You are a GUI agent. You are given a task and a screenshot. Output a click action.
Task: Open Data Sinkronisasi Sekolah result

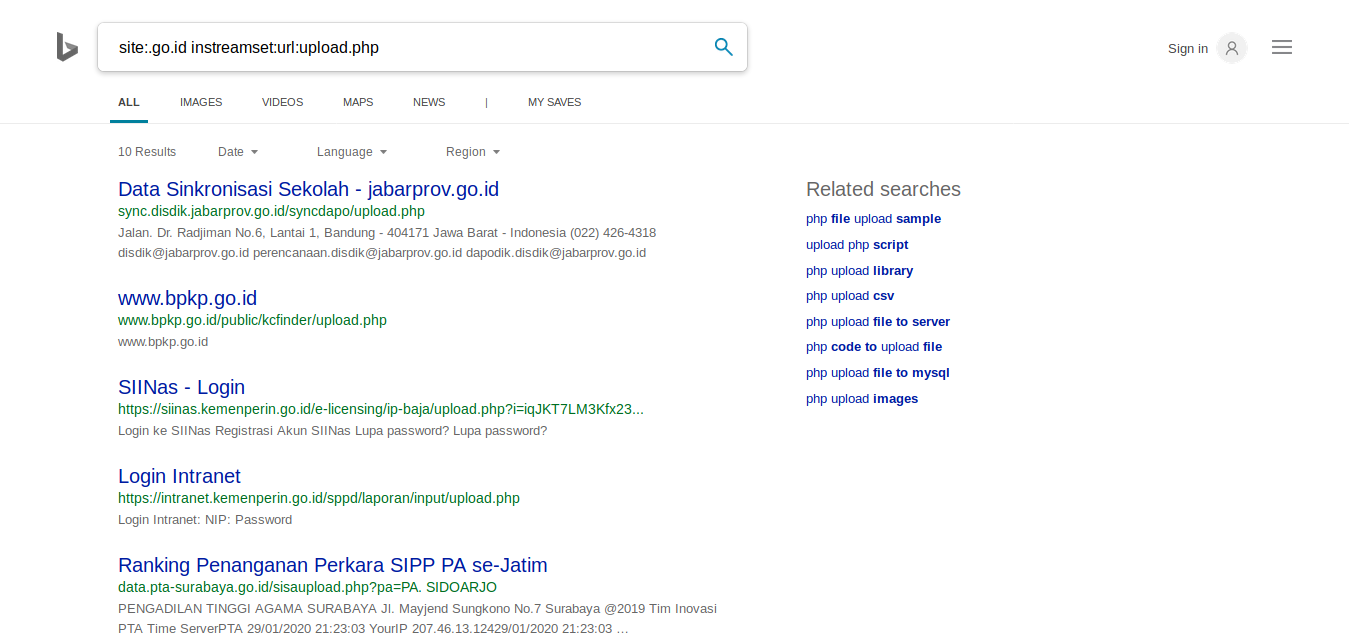point(308,189)
